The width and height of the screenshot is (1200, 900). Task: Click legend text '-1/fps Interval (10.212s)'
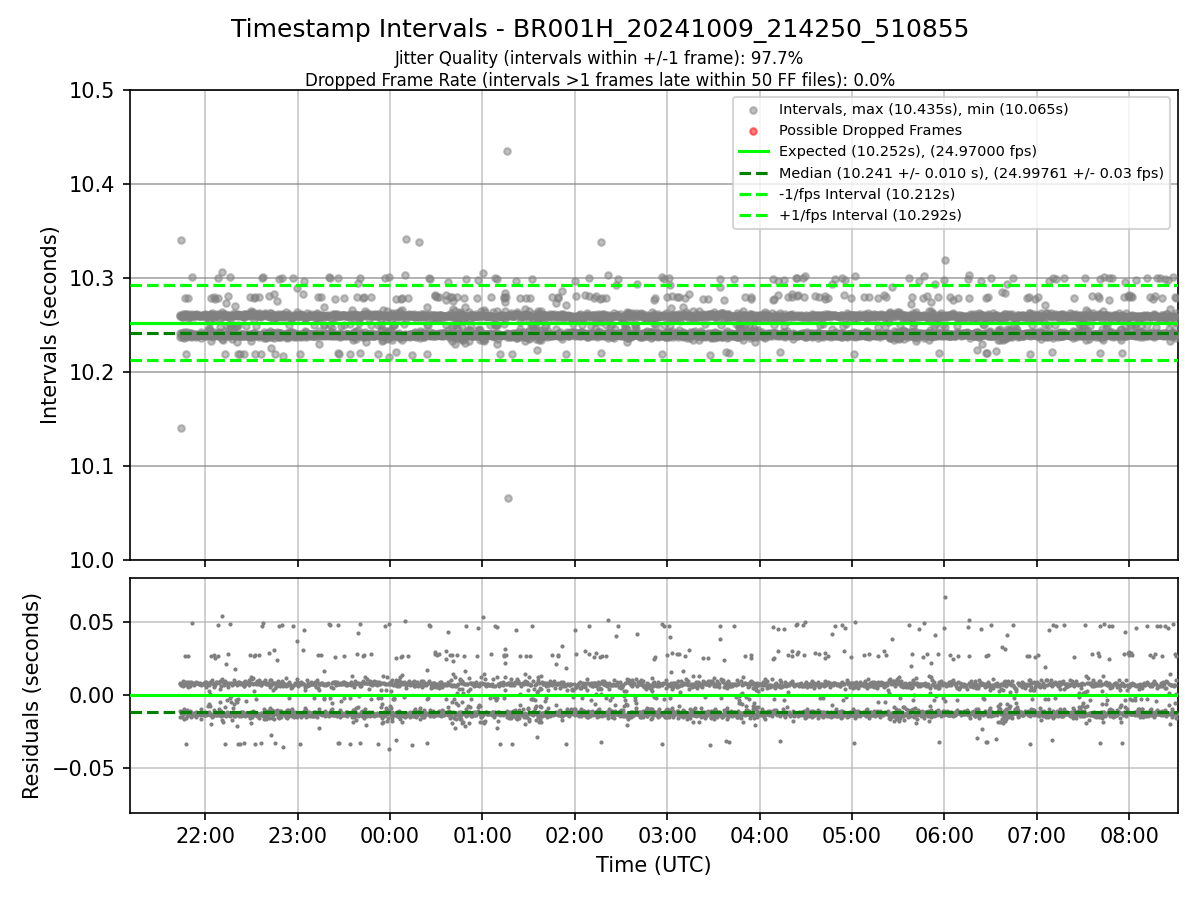click(866, 193)
